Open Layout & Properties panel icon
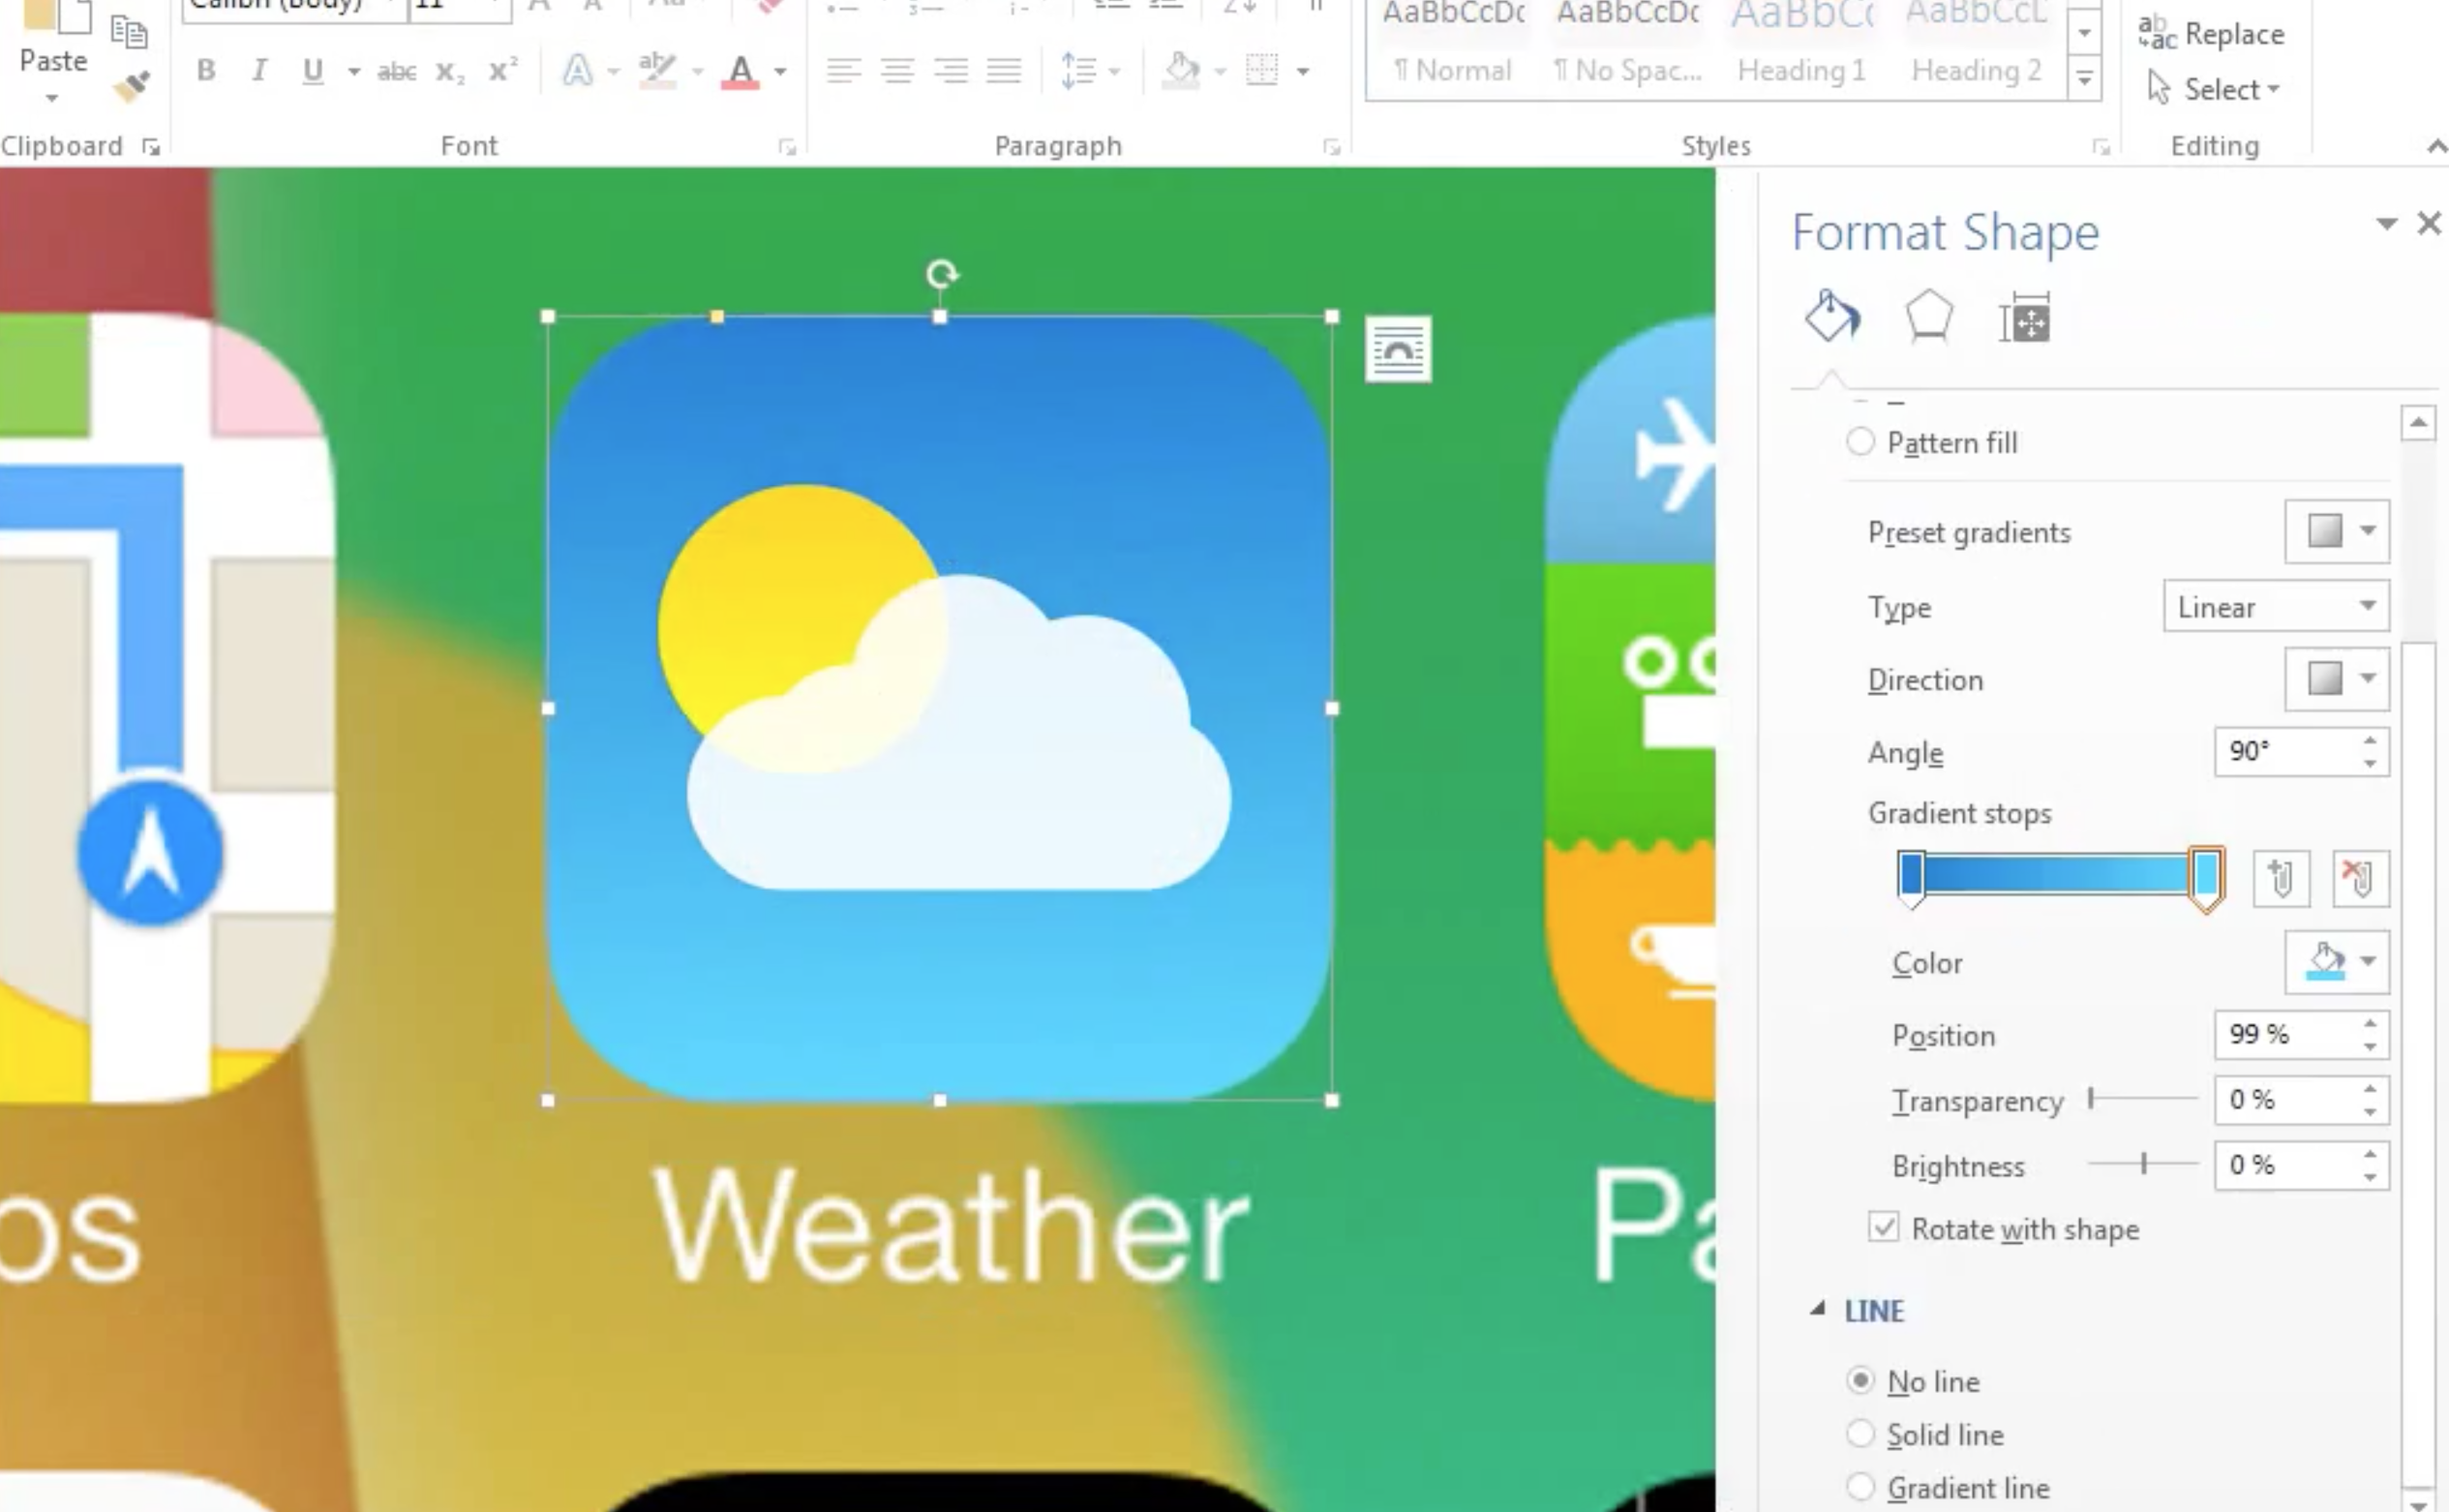The height and width of the screenshot is (1512, 2449). [2025, 320]
